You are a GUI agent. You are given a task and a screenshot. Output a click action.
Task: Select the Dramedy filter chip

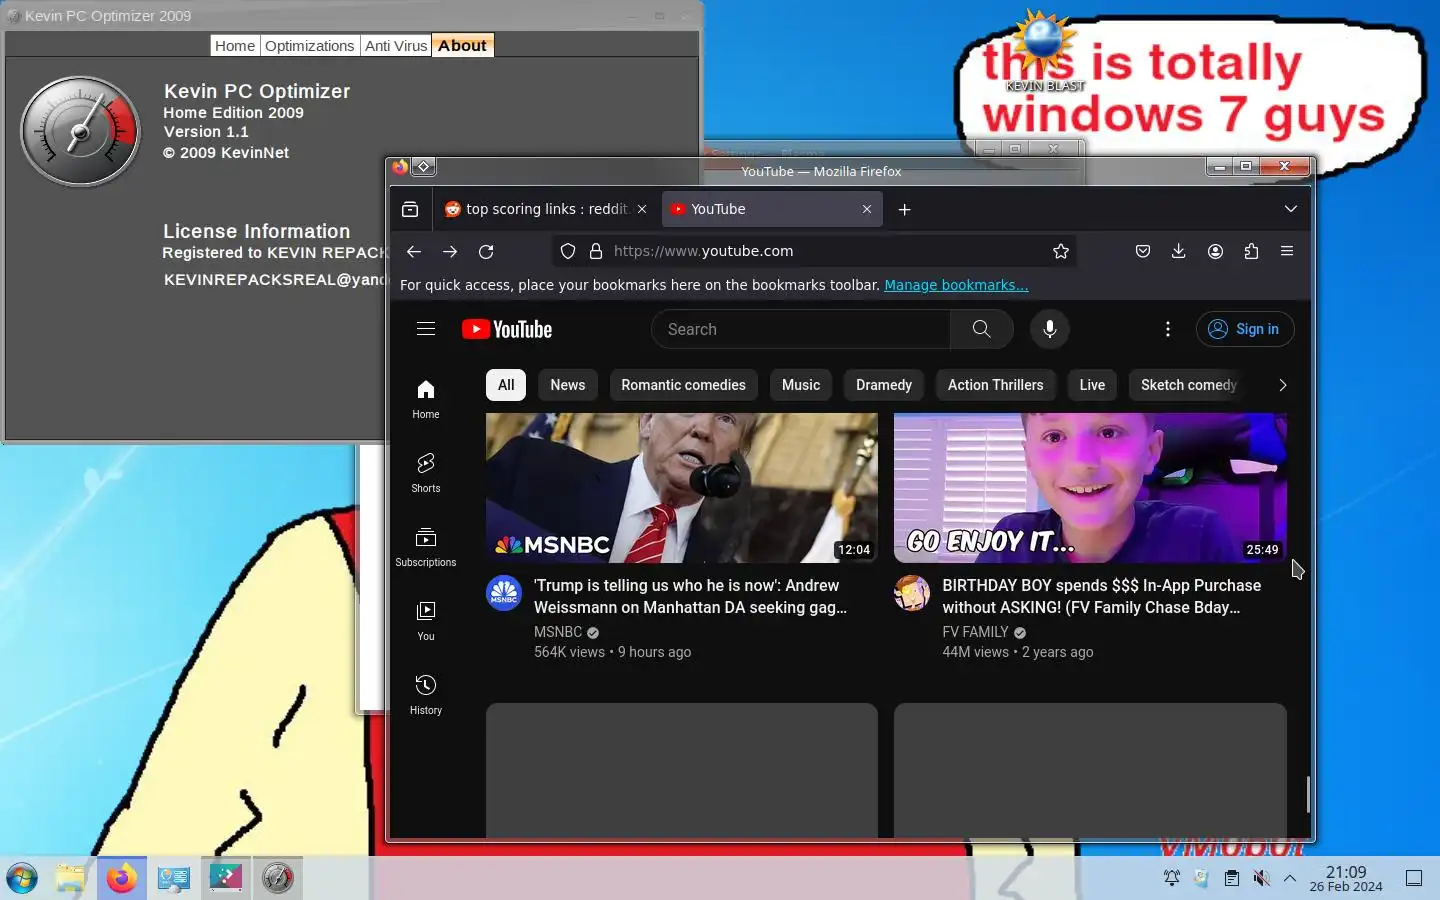884,385
